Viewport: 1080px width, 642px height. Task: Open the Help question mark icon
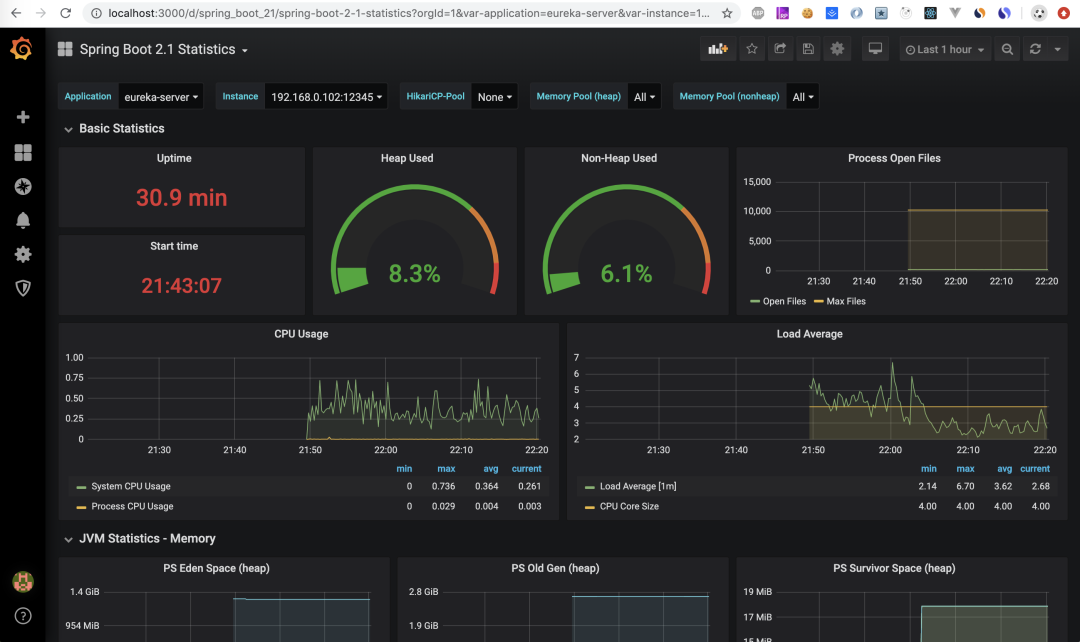(23, 616)
